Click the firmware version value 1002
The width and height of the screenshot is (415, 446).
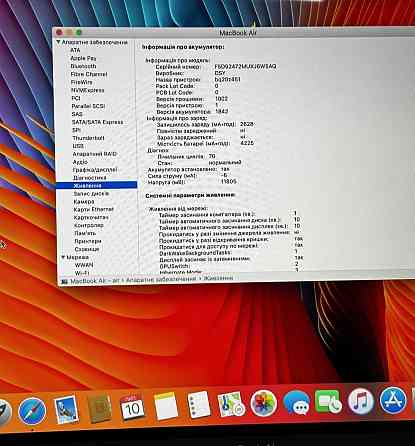(221, 99)
